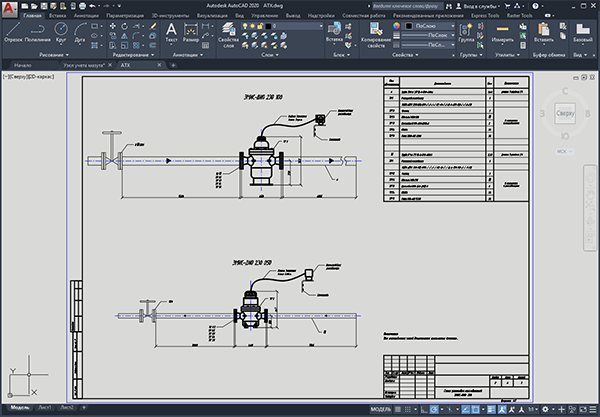Select the Отрезок line tool
The height and width of the screenshot is (417, 600).
13,32
